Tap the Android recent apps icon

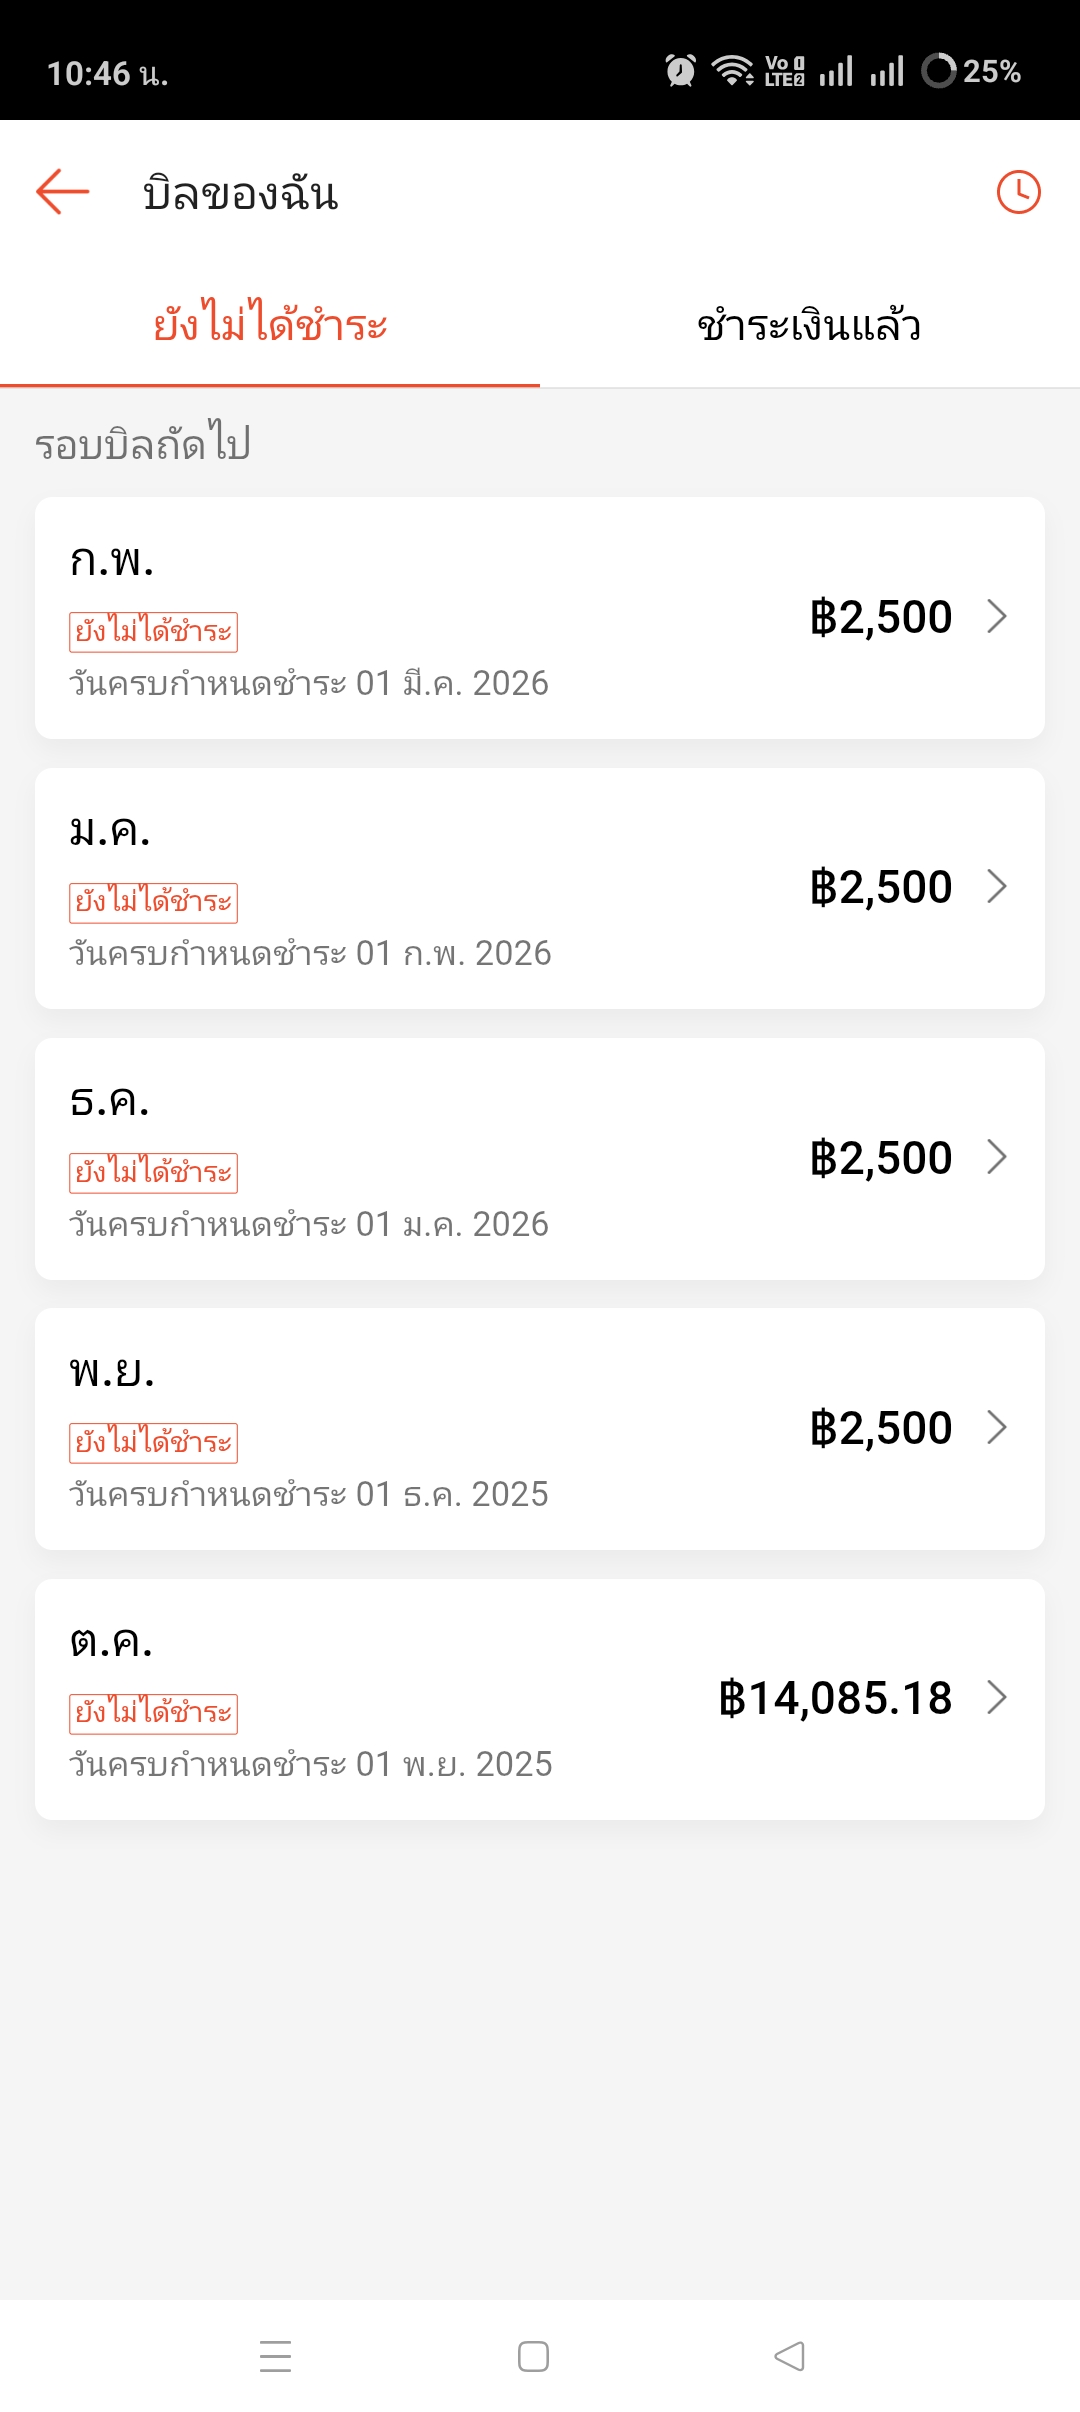pyautogui.click(x=275, y=2356)
